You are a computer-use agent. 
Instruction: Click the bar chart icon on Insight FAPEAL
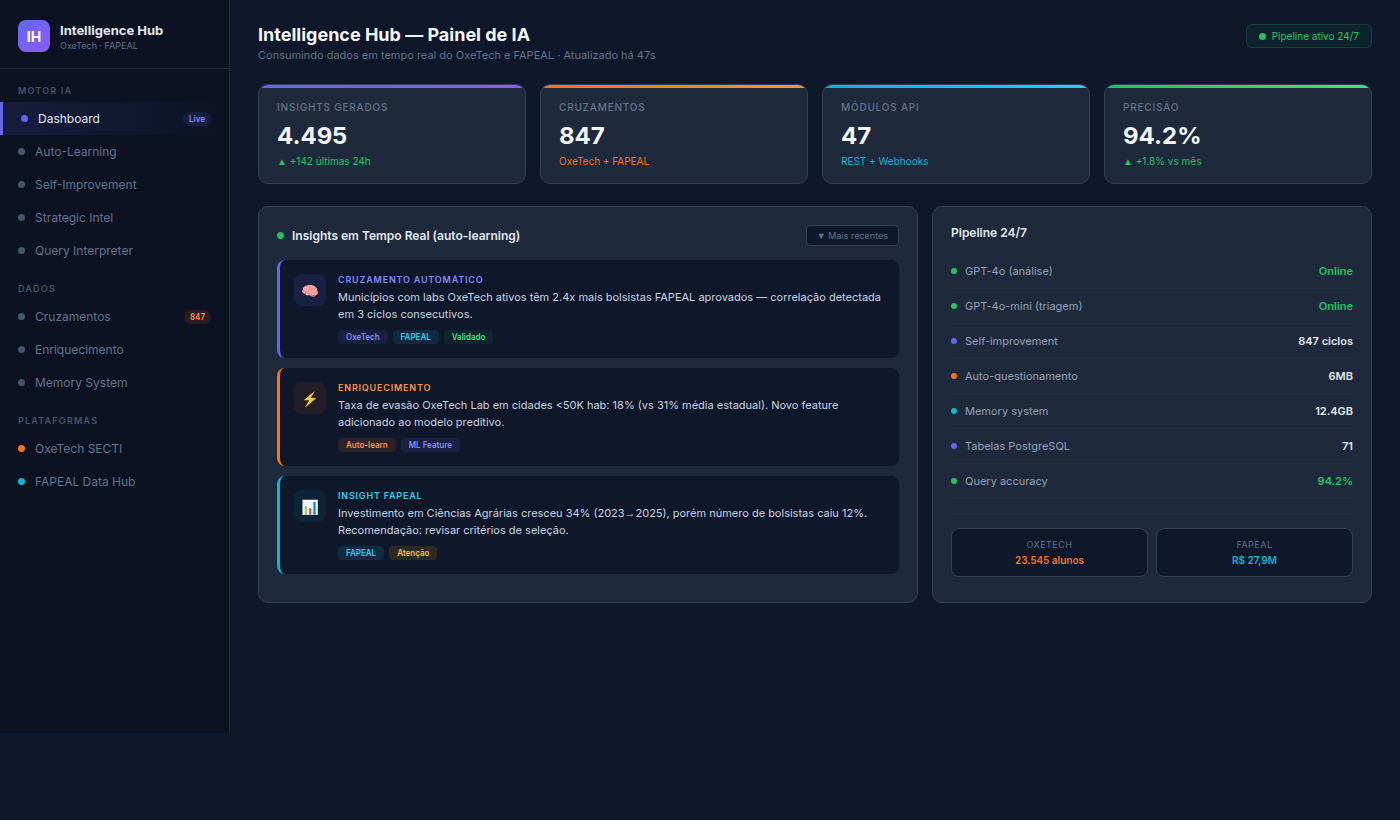click(x=309, y=508)
